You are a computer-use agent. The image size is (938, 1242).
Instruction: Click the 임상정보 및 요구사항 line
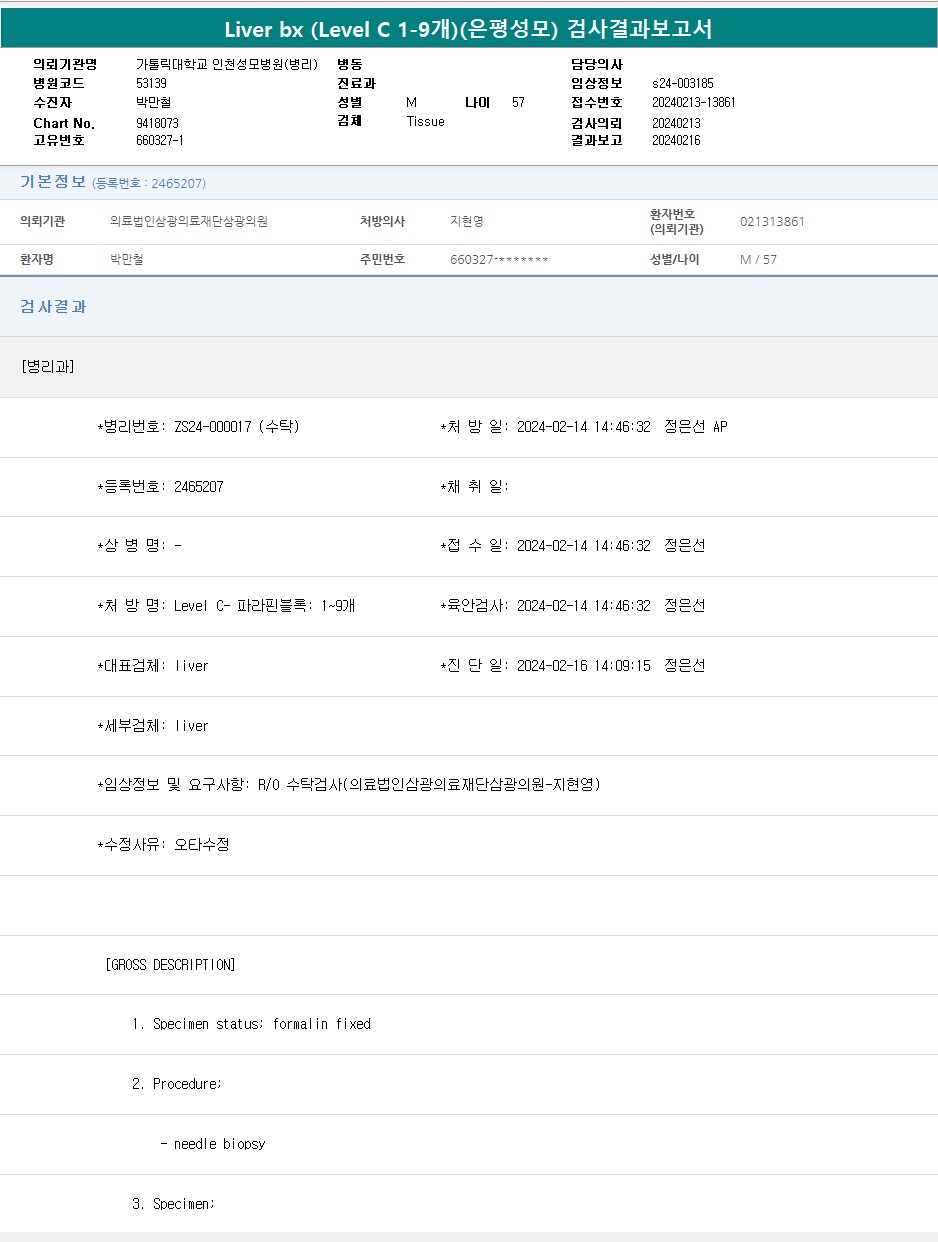coord(348,785)
